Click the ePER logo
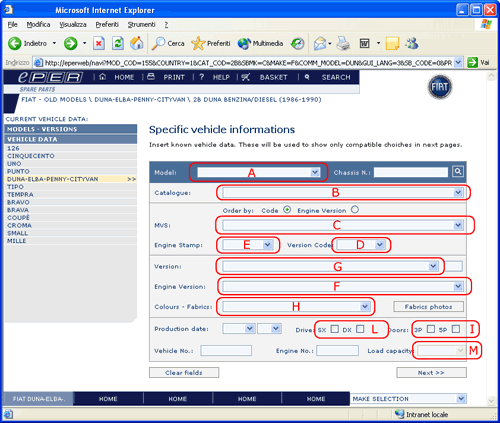Viewport: 500px width, 423px height. point(50,77)
